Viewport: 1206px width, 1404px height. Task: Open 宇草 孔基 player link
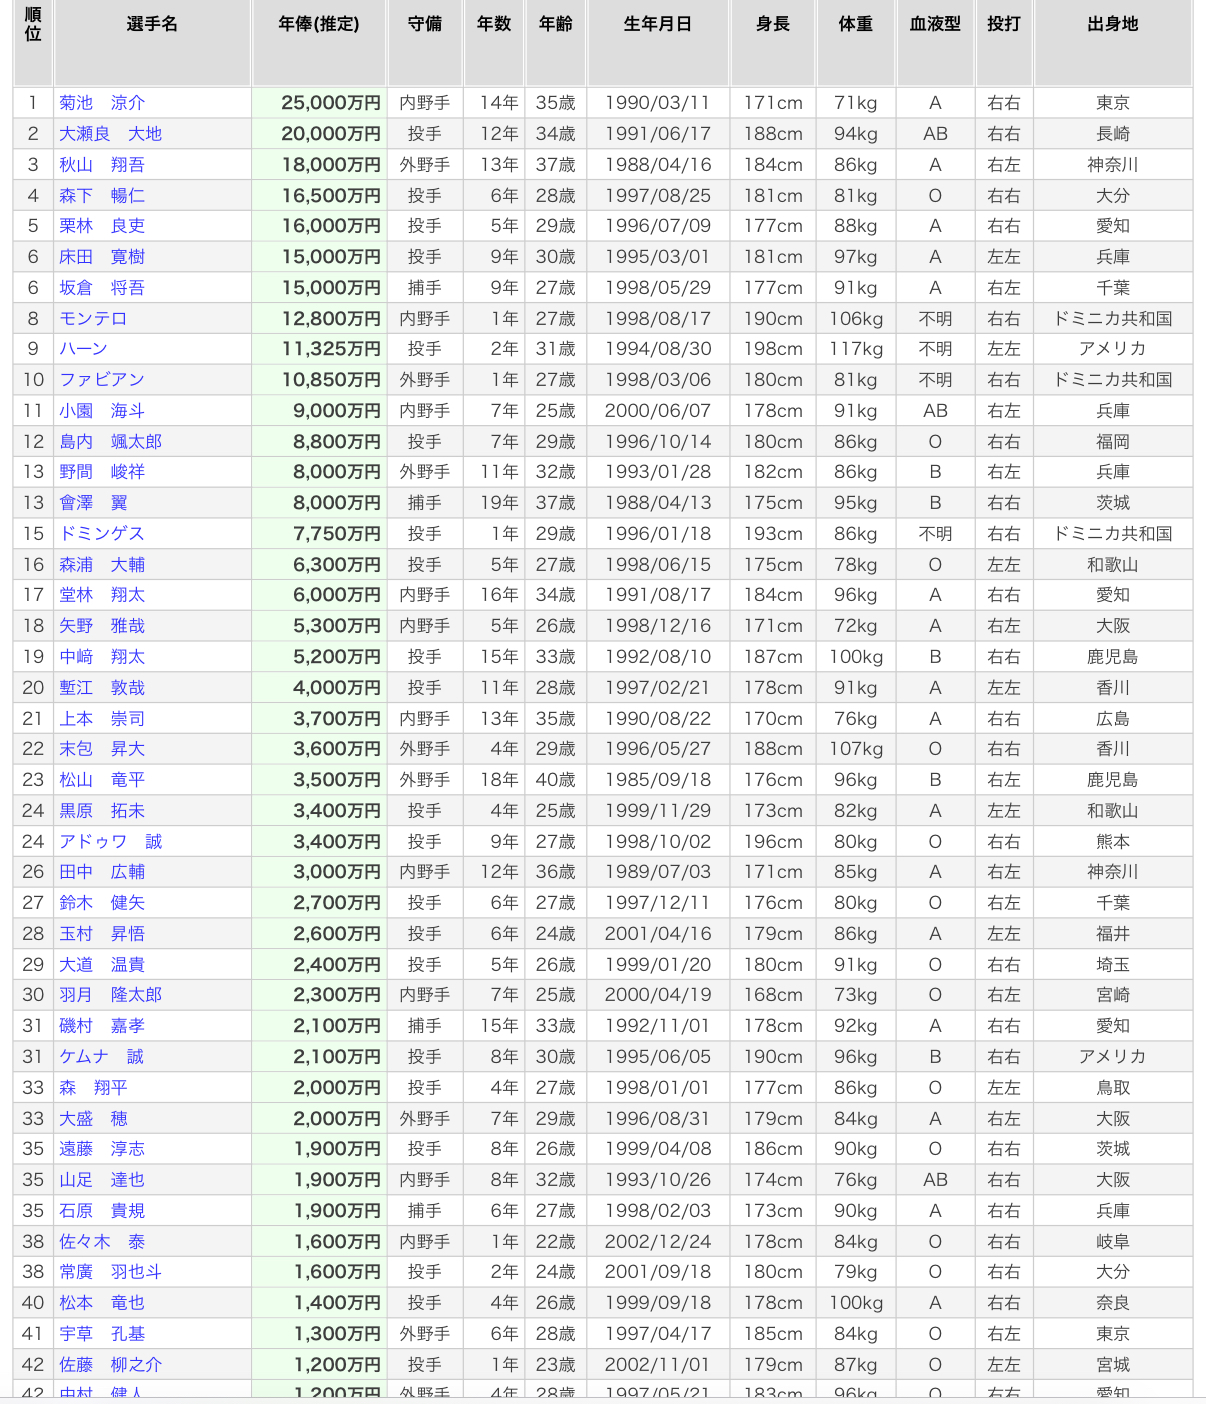pyautogui.click(x=102, y=1334)
